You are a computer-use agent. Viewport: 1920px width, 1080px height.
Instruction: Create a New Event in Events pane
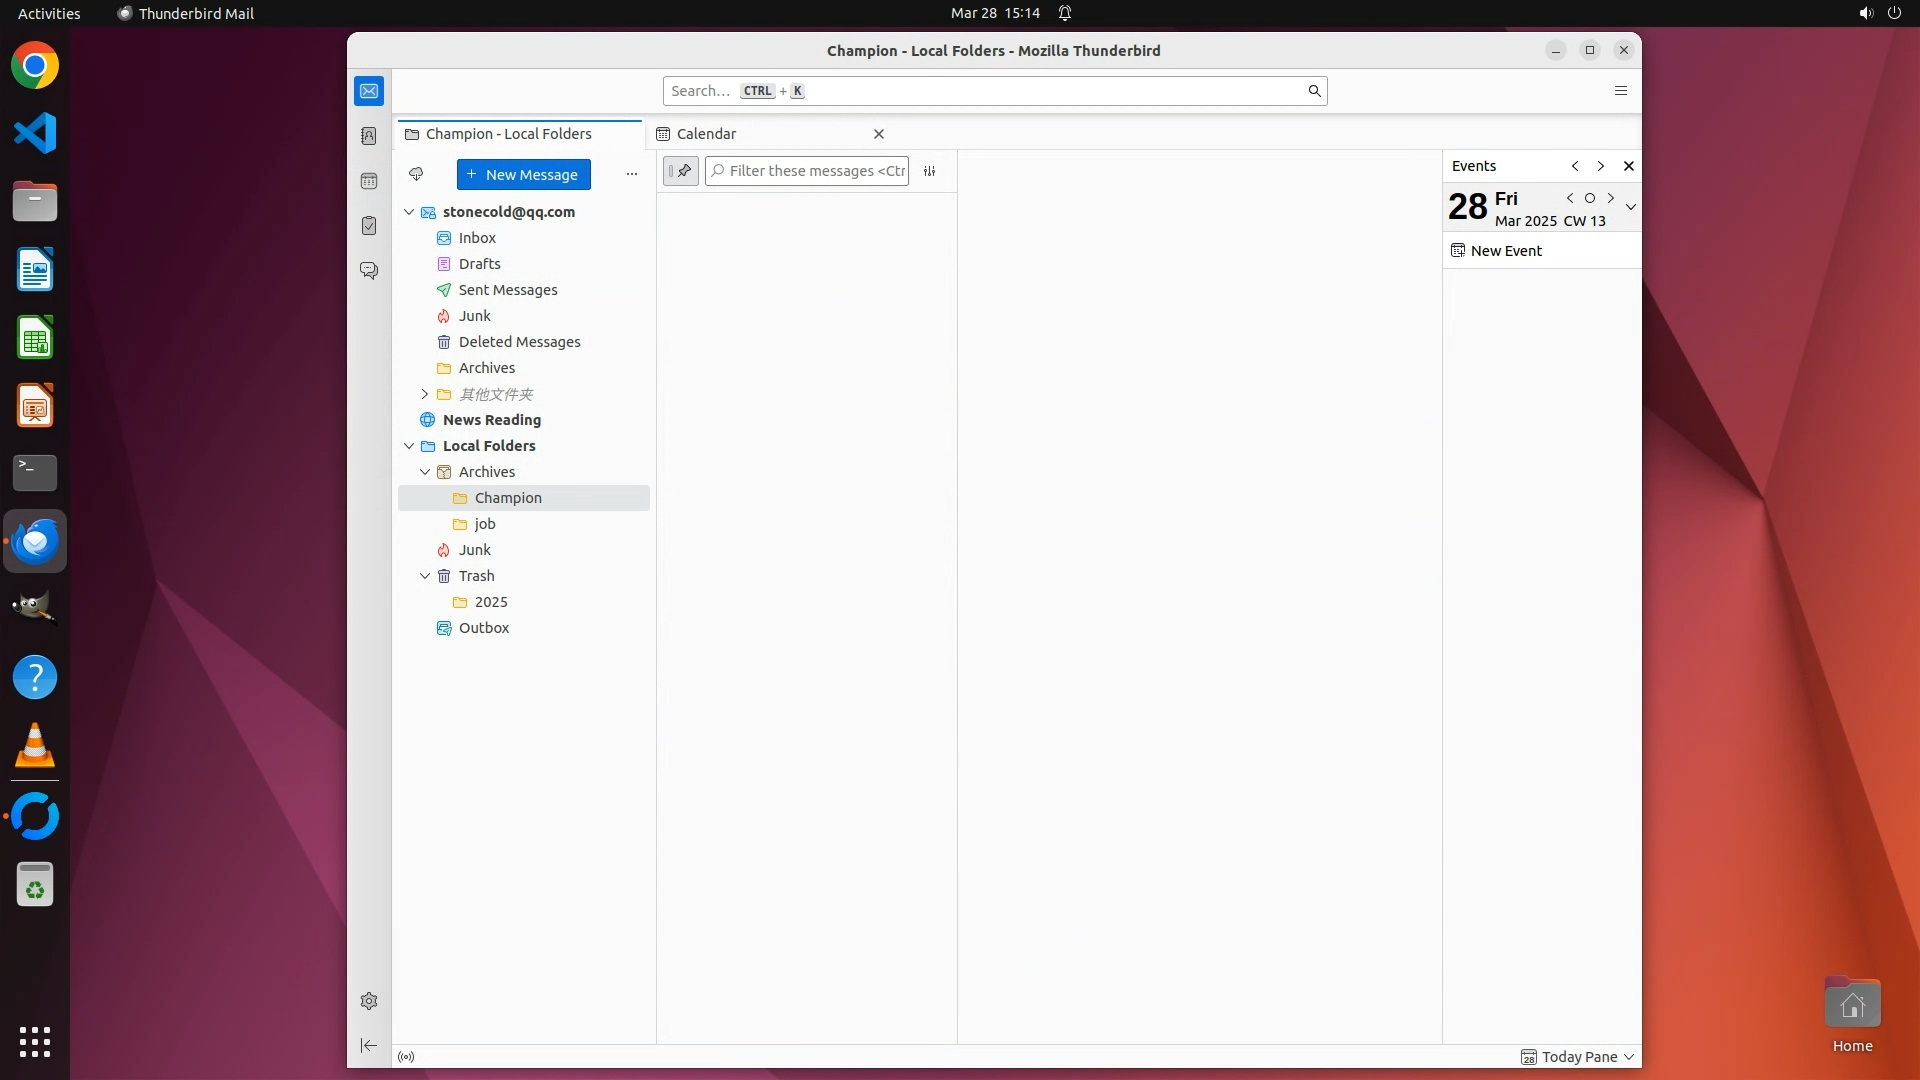[x=1505, y=251]
